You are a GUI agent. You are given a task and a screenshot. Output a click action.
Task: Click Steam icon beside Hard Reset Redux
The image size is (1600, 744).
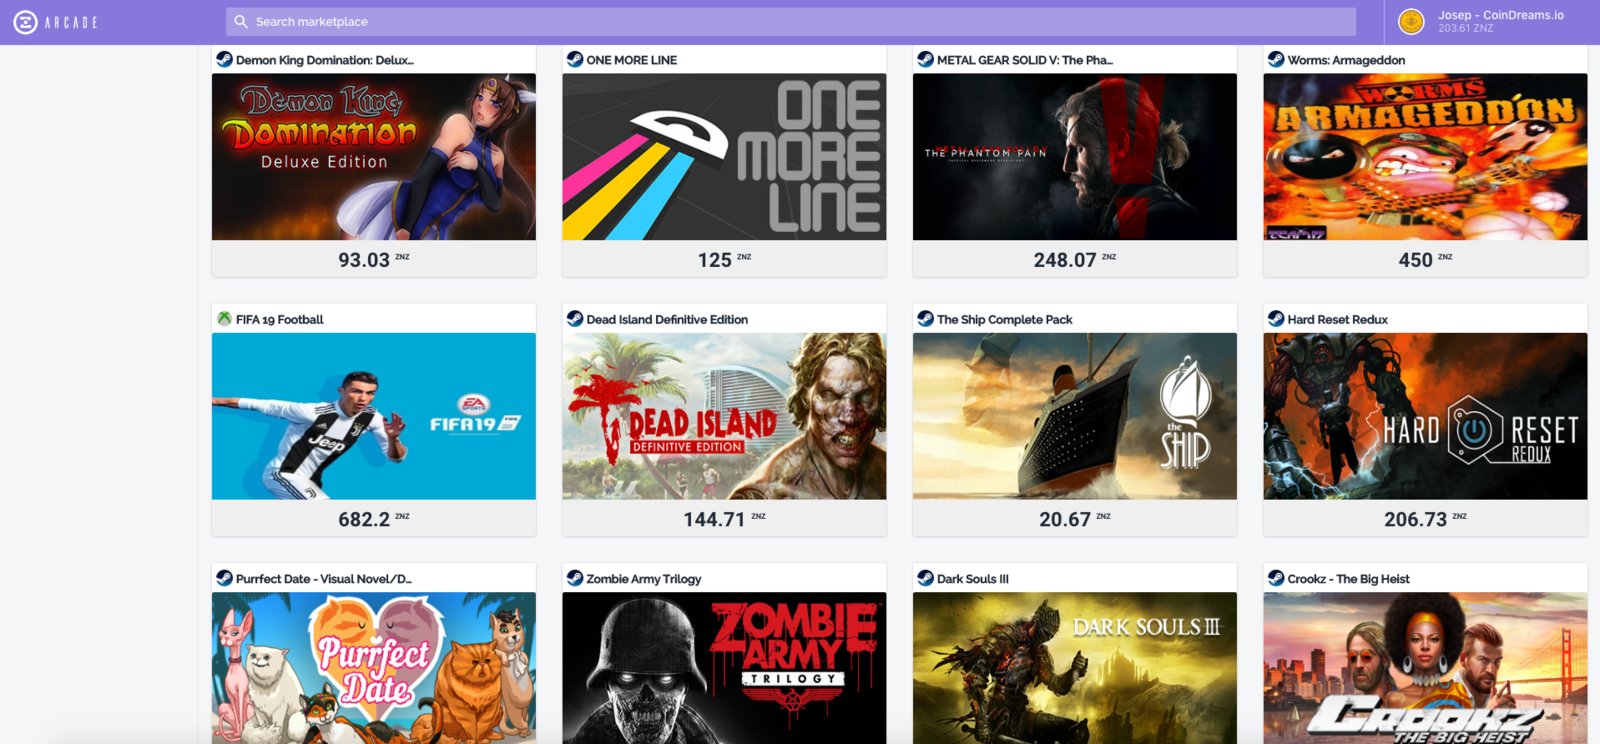tap(1276, 319)
